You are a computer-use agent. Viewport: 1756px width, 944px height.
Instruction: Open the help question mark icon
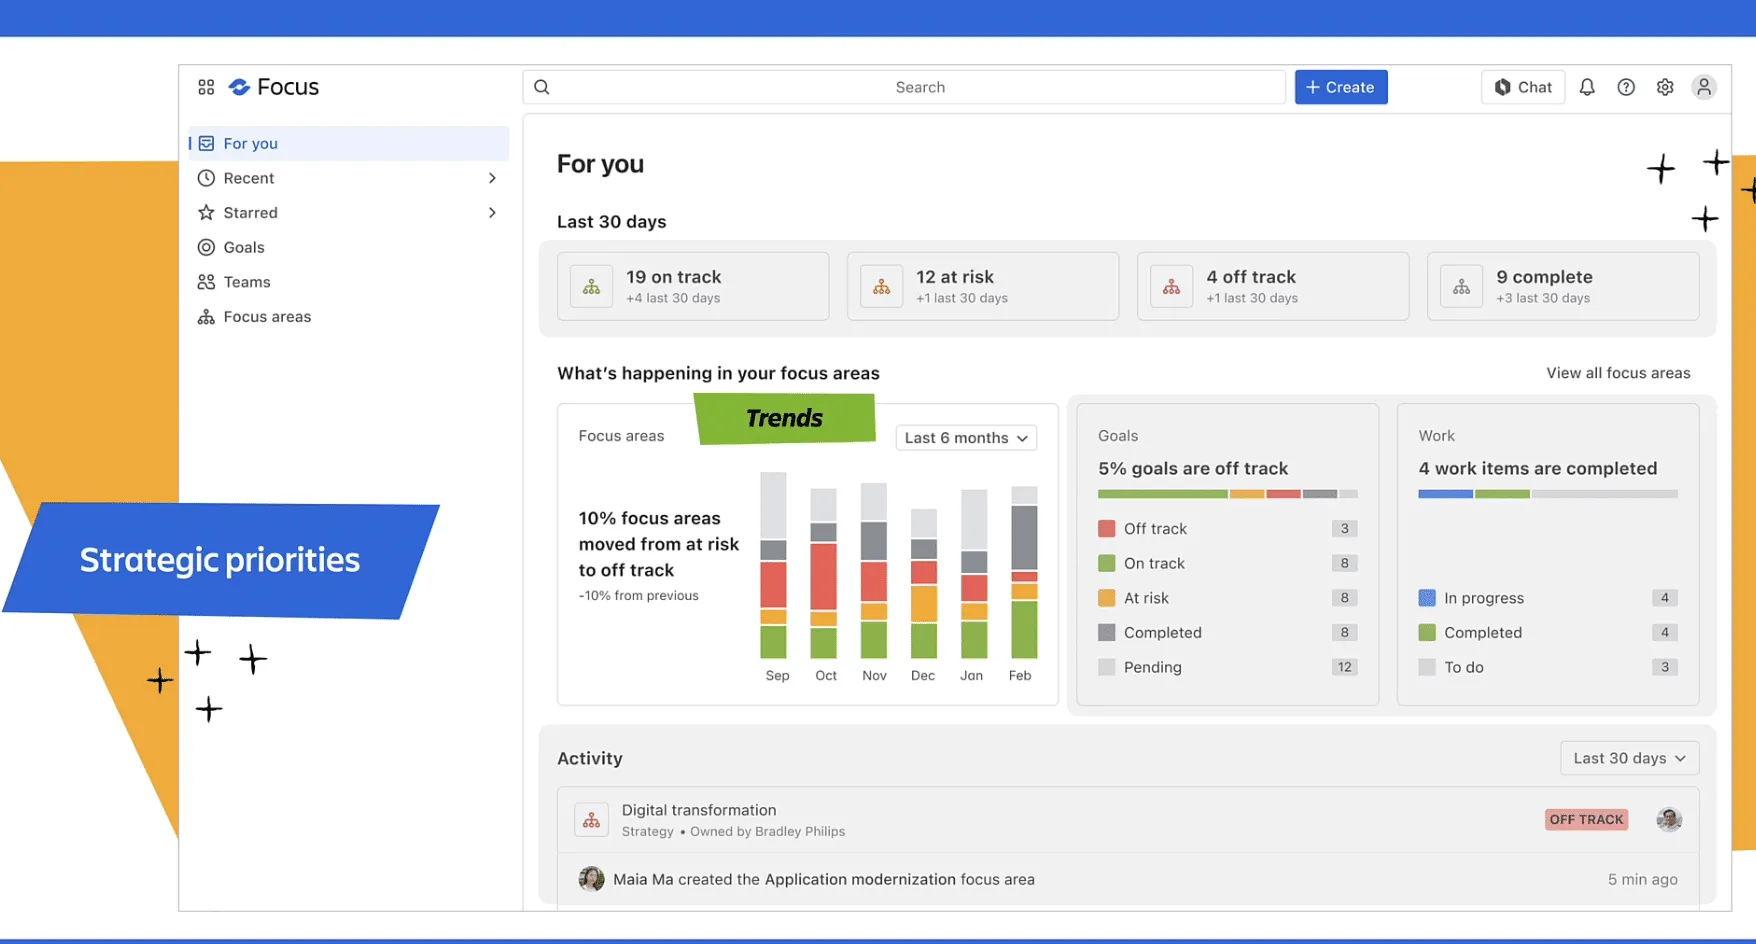click(x=1626, y=87)
